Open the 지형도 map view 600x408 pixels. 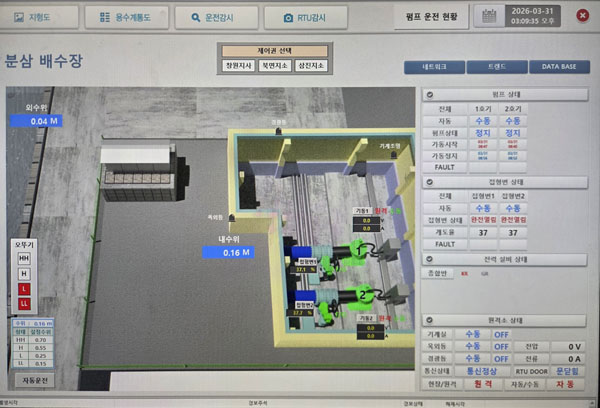(x=40, y=17)
